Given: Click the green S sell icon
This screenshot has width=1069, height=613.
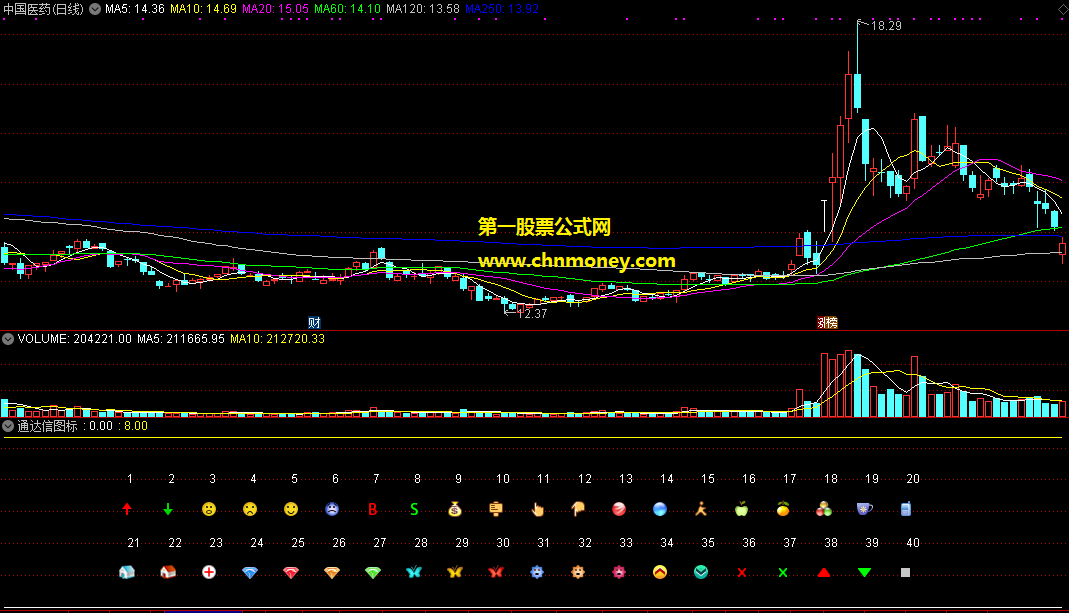Looking at the screenshot, I should click(x=414, y=509).
